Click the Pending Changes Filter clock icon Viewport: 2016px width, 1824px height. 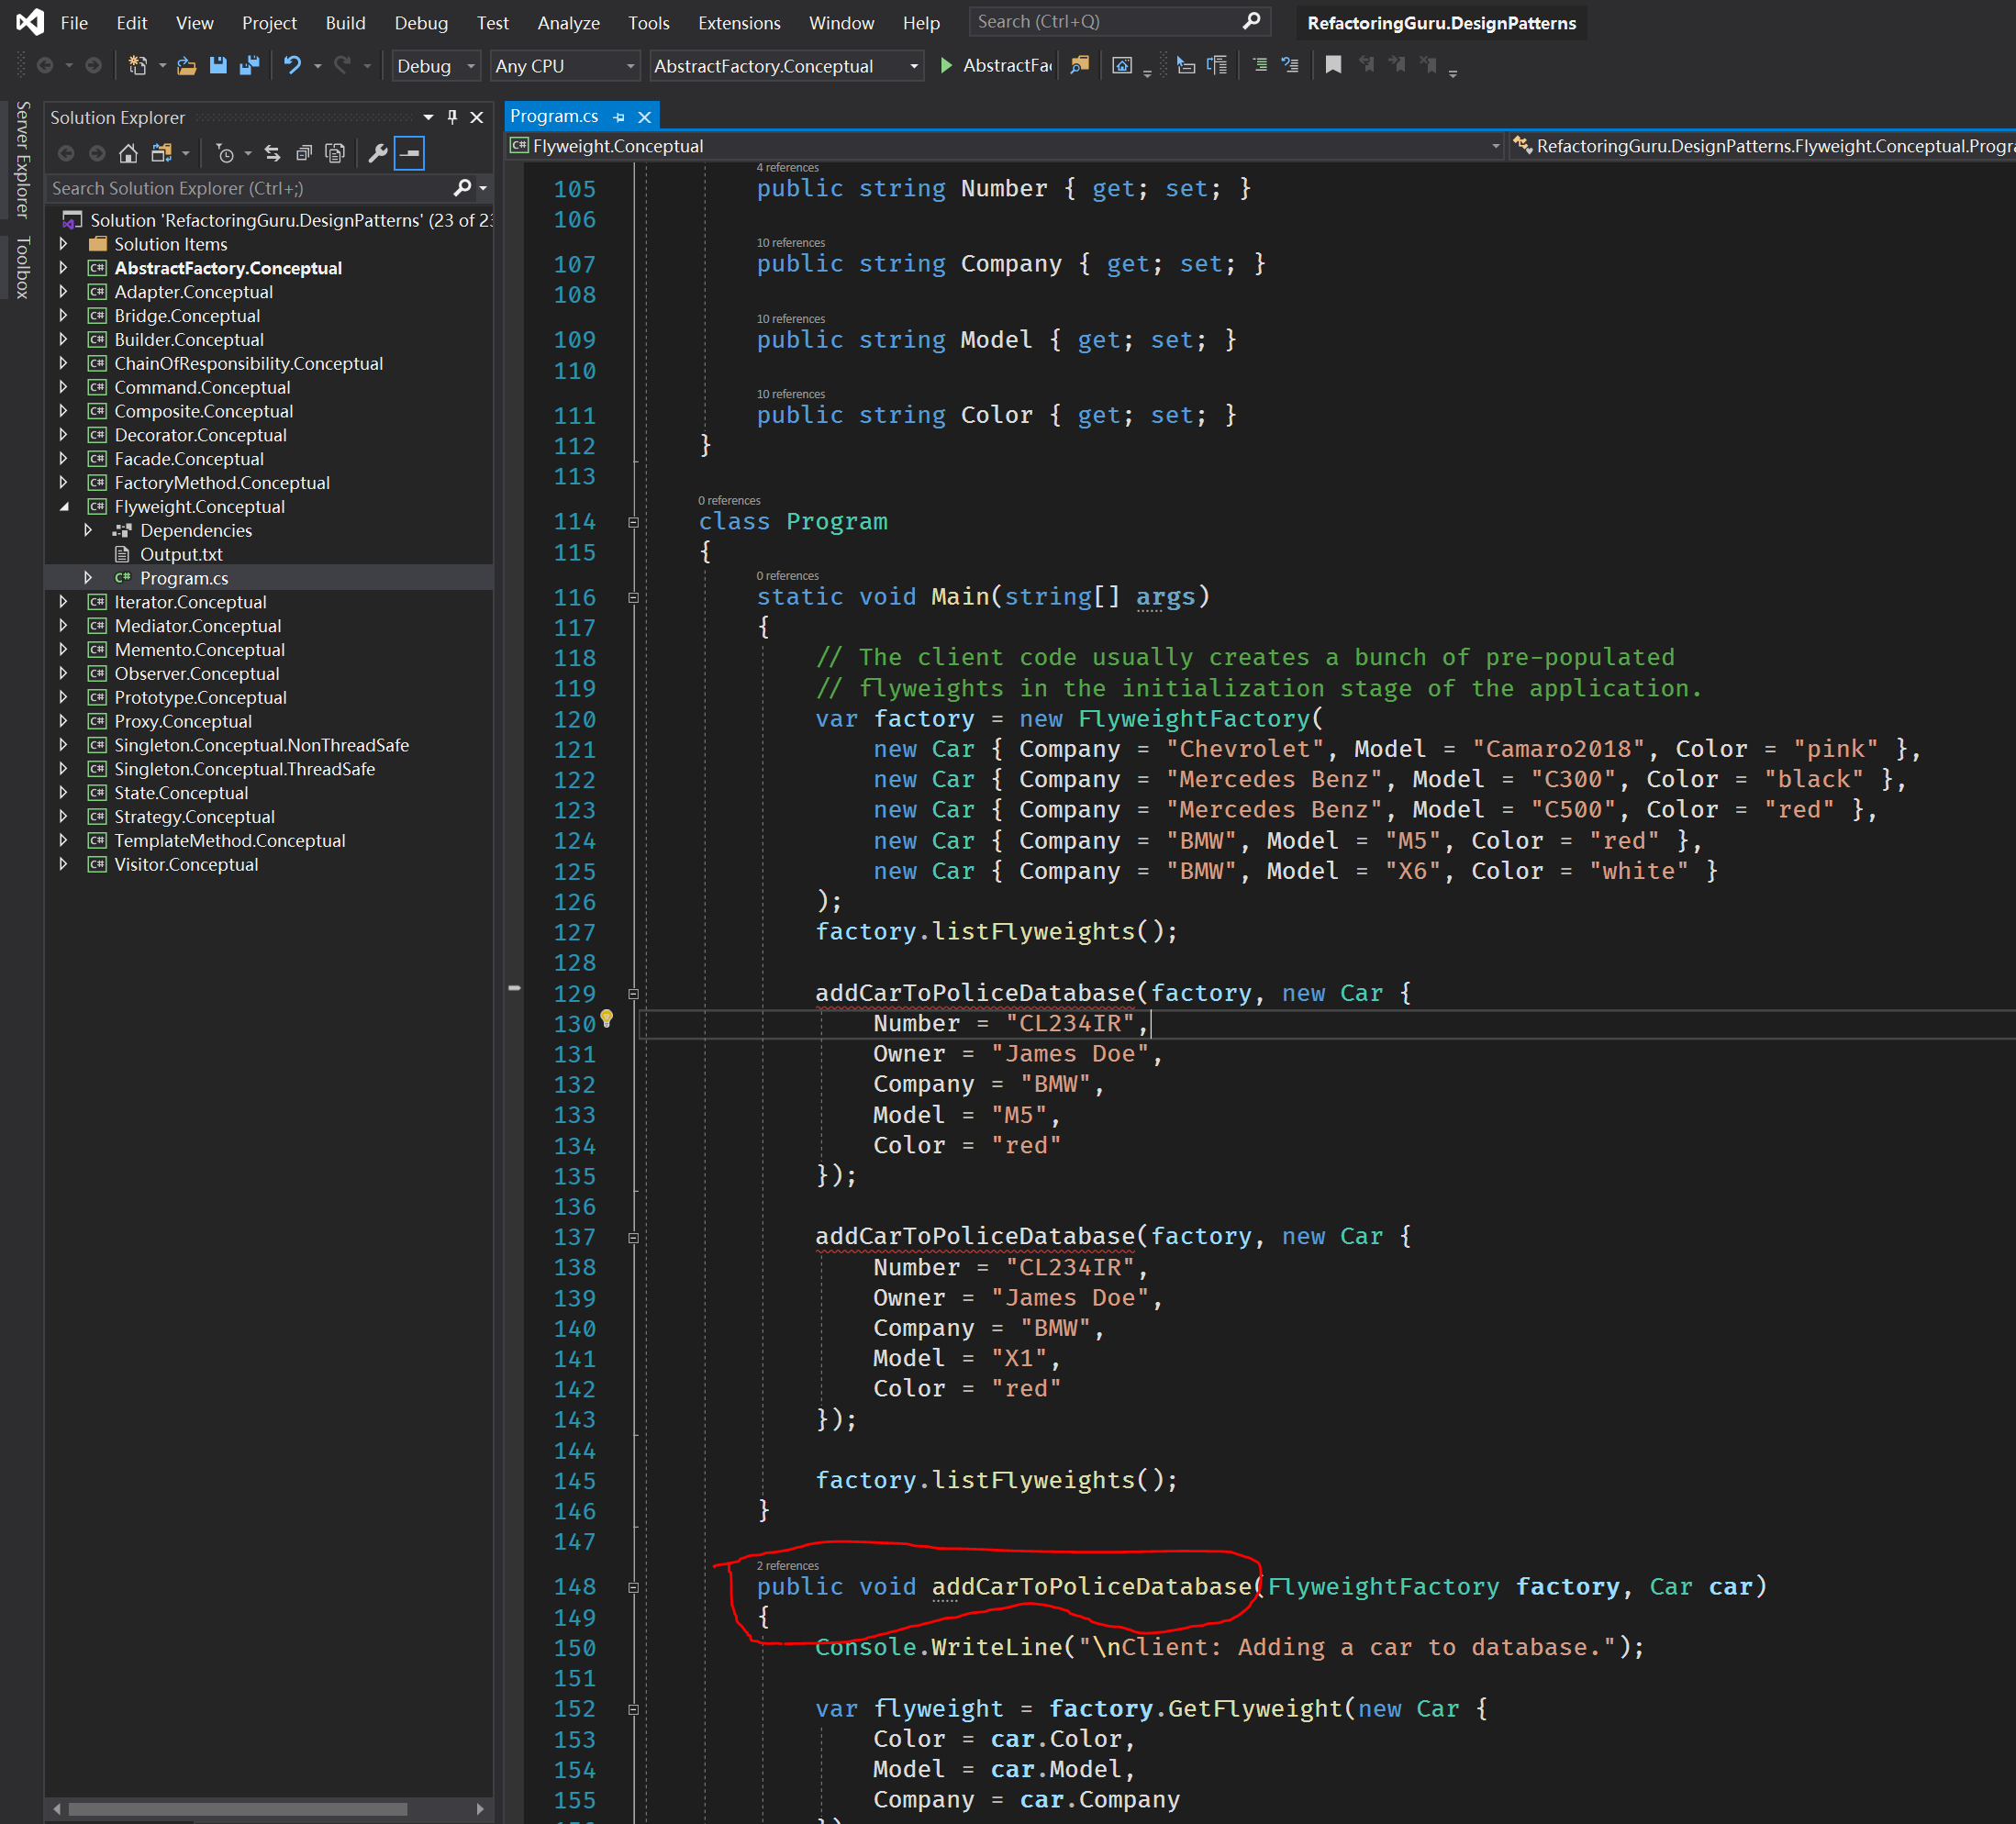[x=225, y=153]
